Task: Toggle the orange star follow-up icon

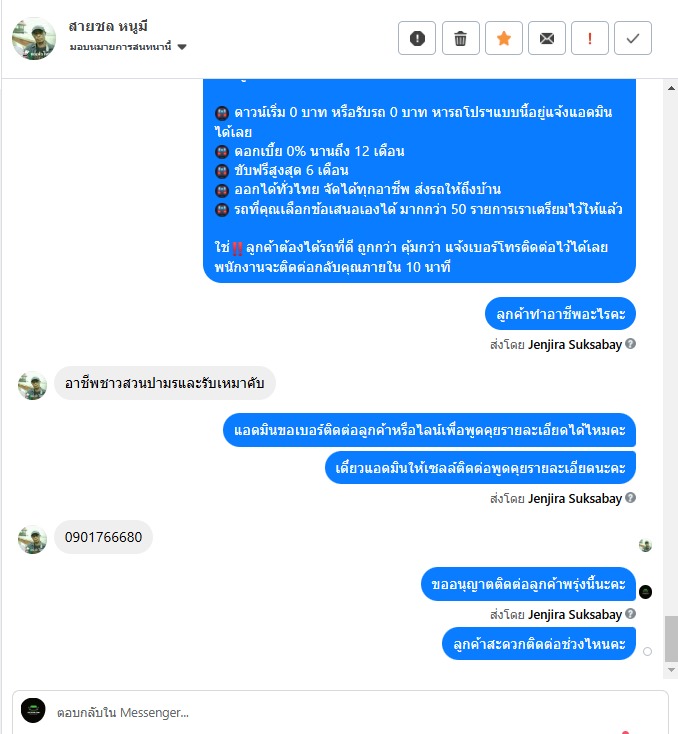Action: [x=504, y=38]
